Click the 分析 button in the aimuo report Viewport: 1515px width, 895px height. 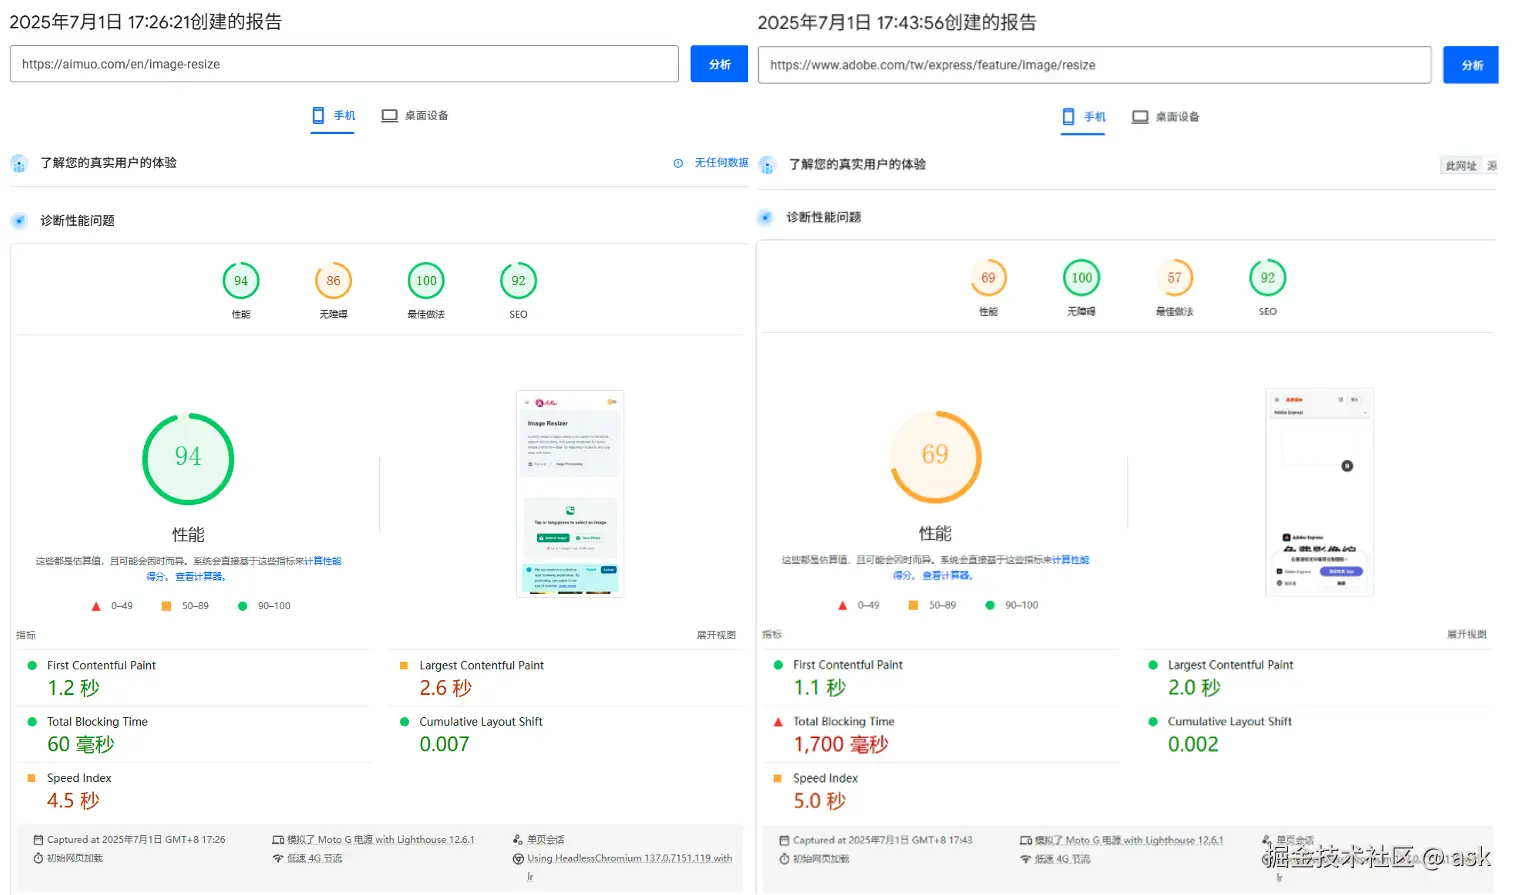719,64
